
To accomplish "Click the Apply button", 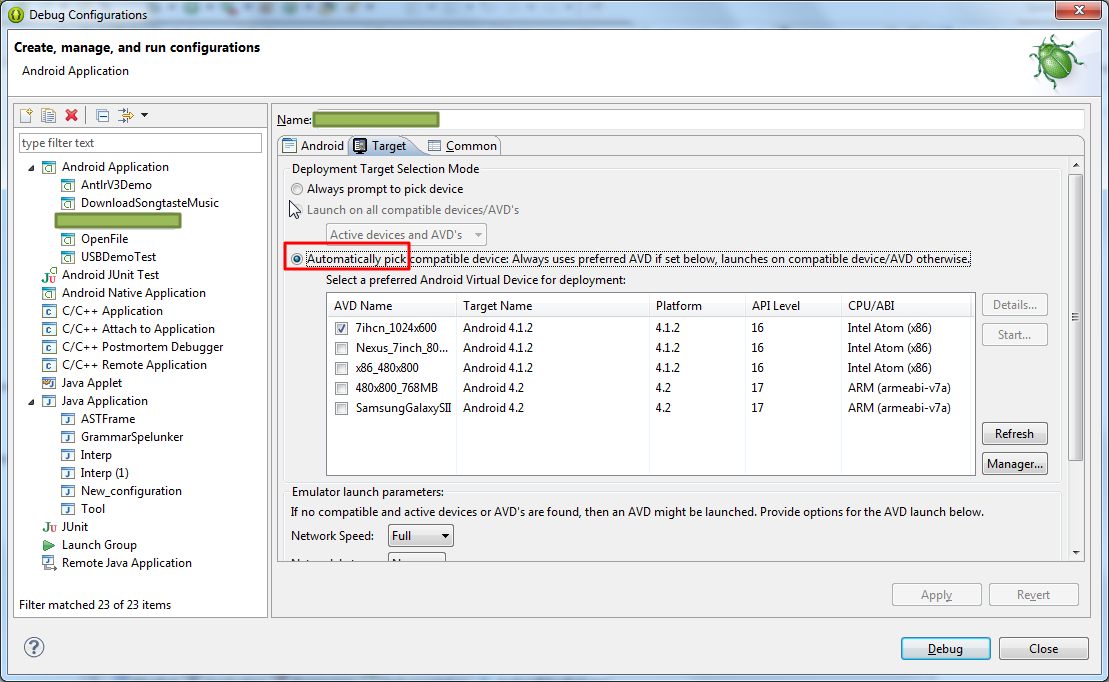I will (x=936, y=594).
